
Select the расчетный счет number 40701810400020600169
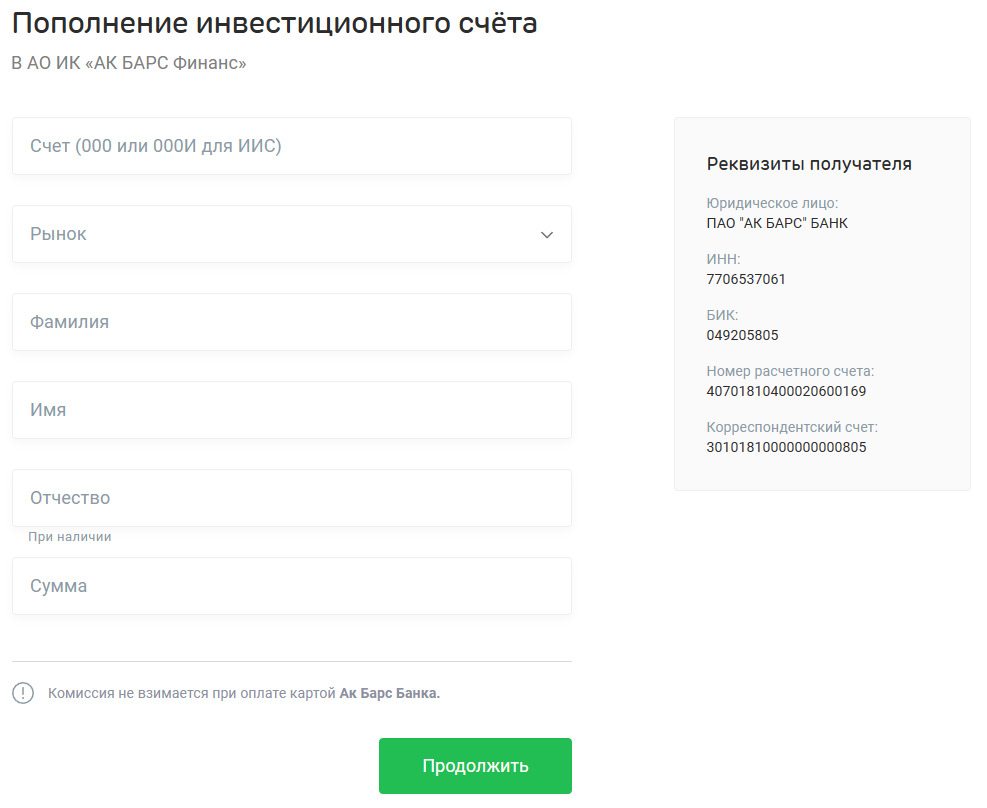(786, 391)
